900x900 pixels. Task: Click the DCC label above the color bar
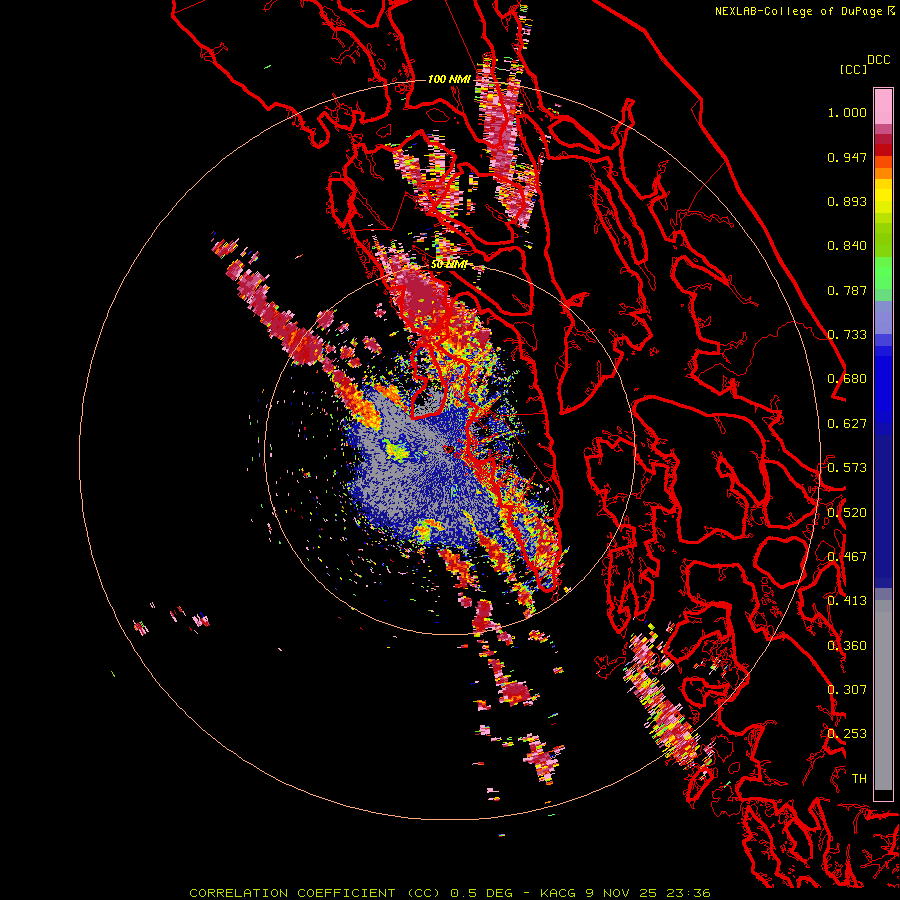tap(879, 60)
